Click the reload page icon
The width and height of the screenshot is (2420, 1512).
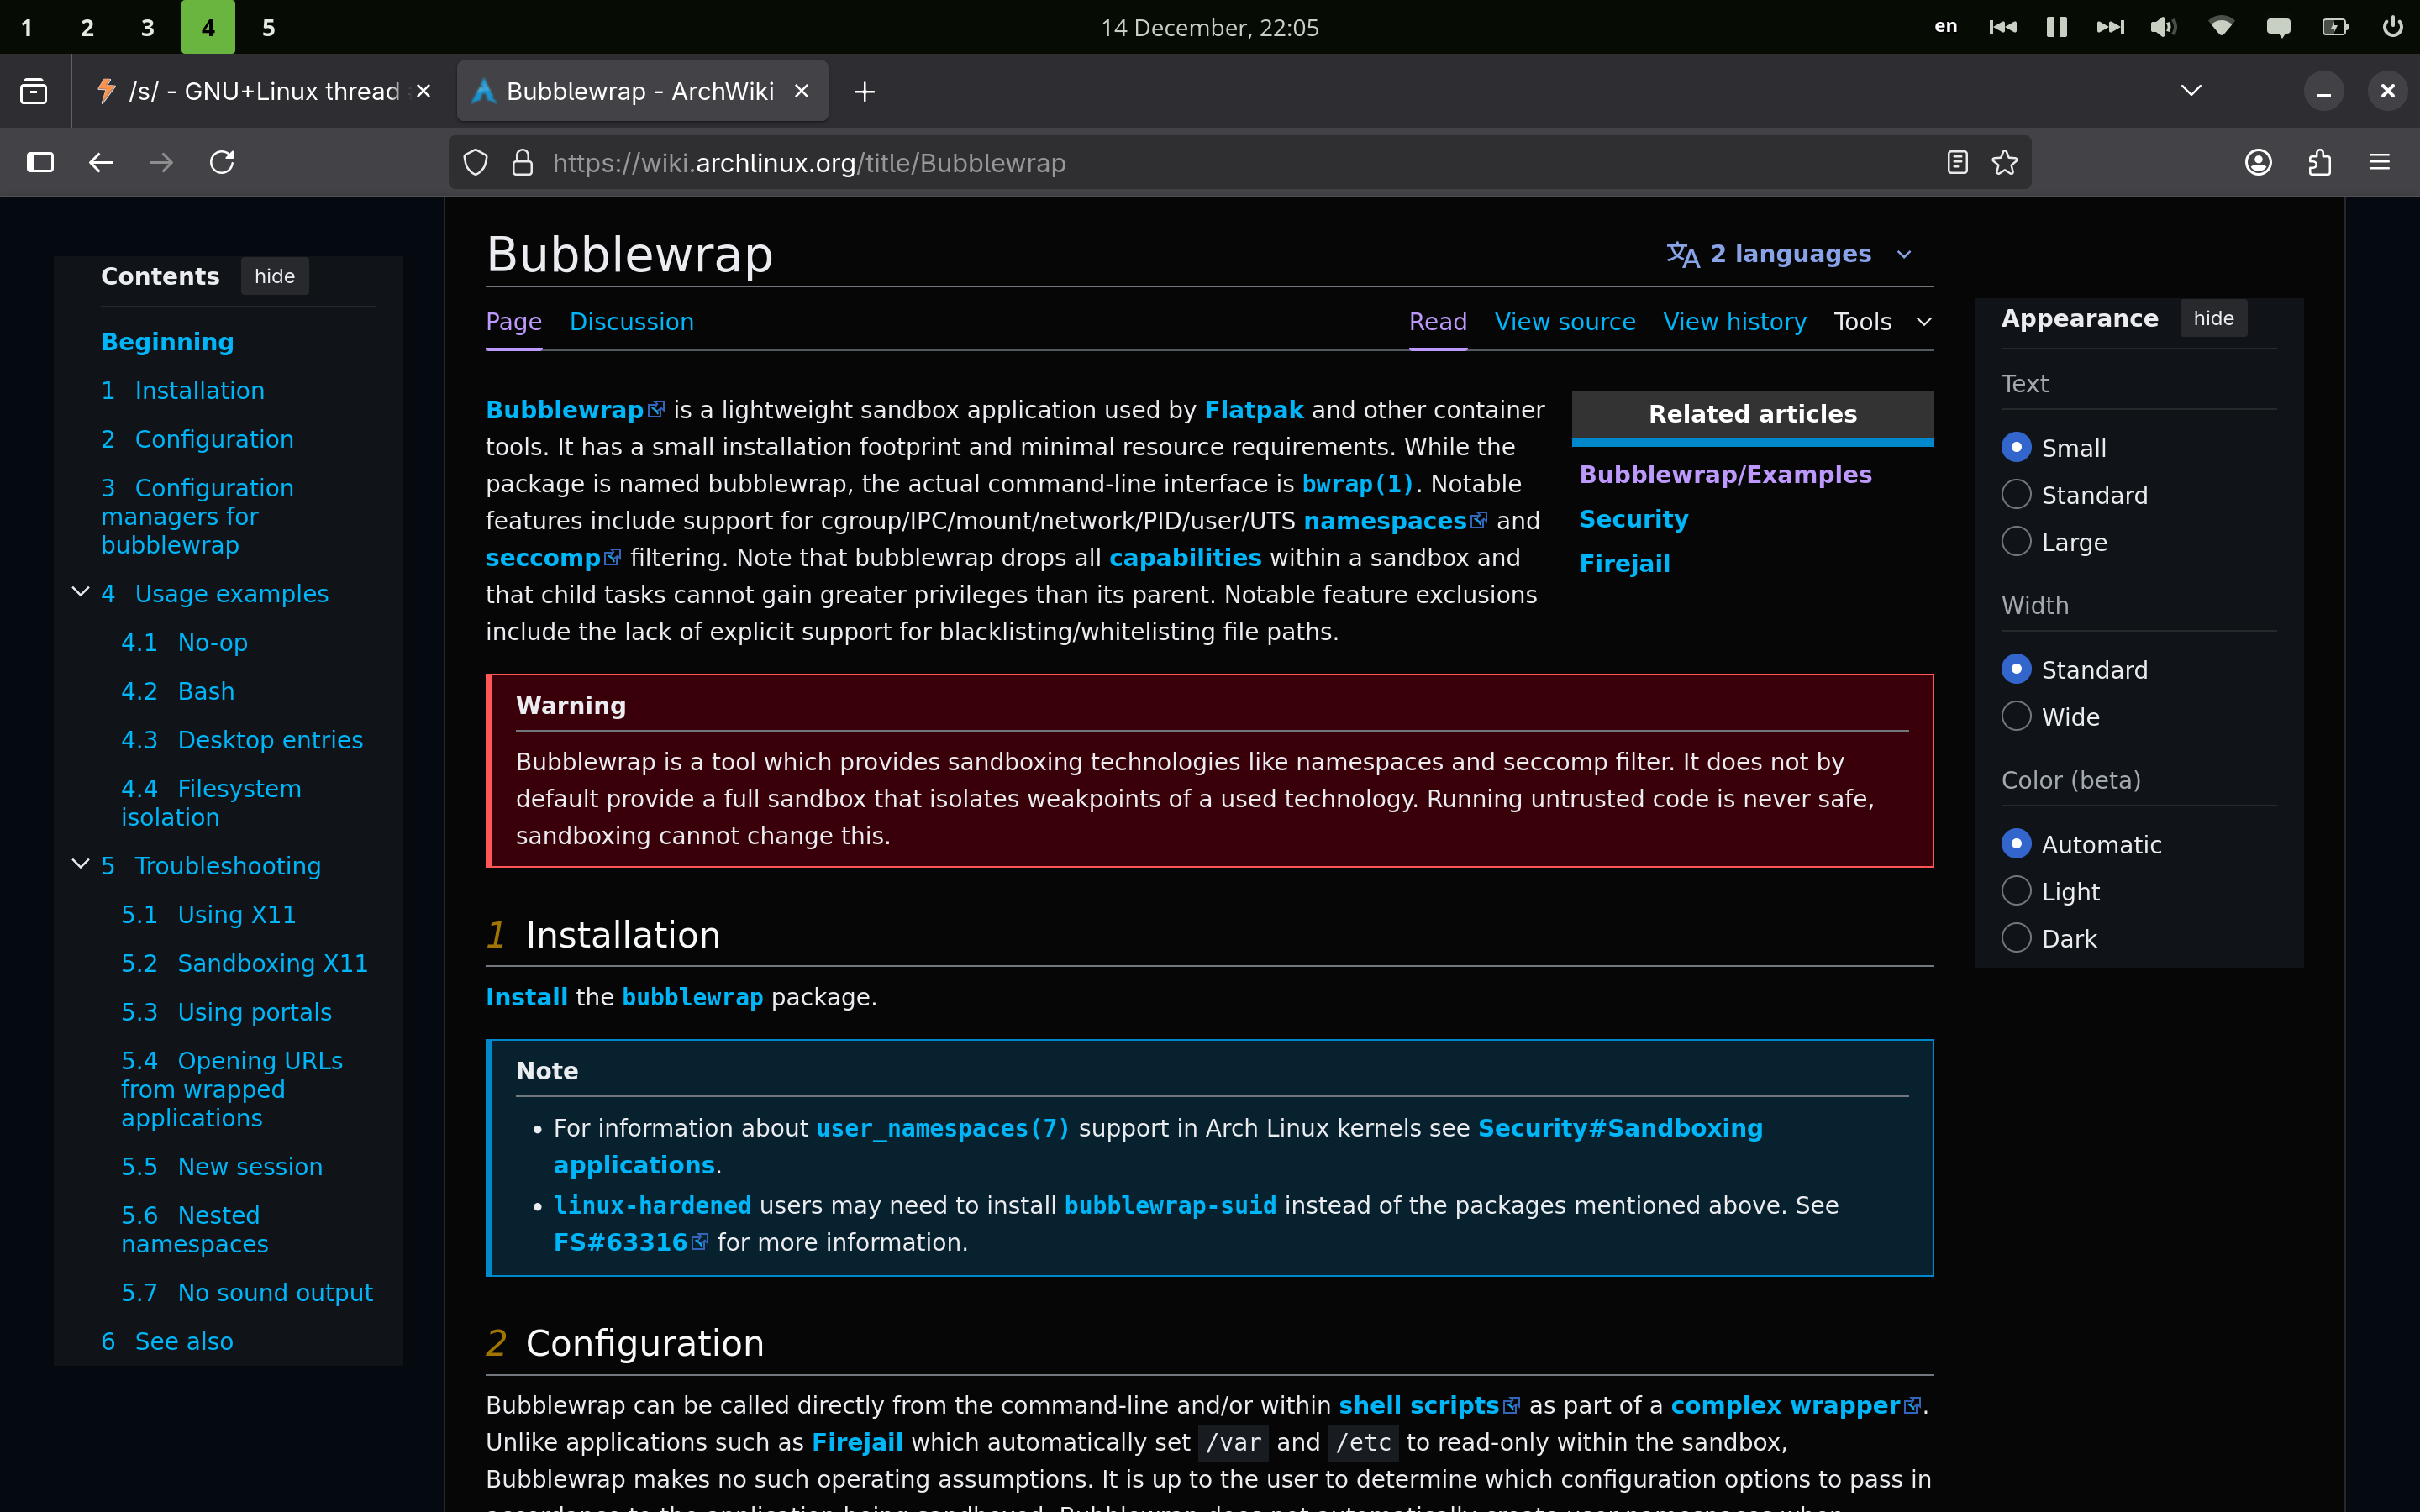coord(222,162)
